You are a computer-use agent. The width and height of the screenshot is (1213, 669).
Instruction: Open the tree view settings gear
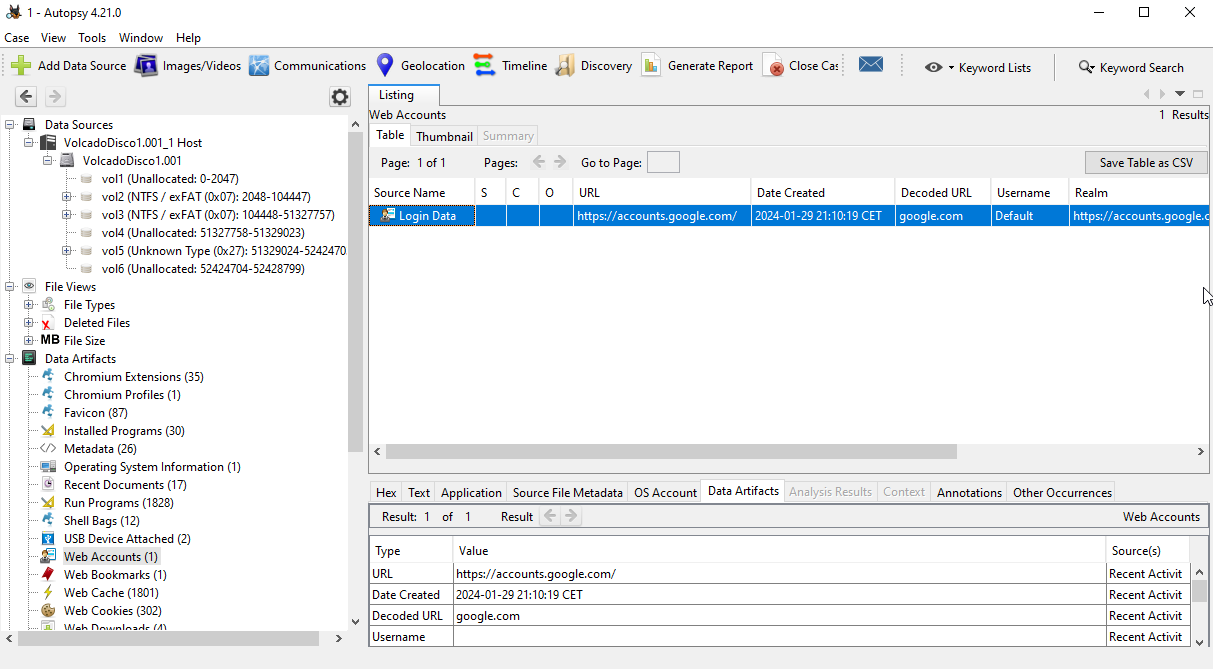point(340,97)
